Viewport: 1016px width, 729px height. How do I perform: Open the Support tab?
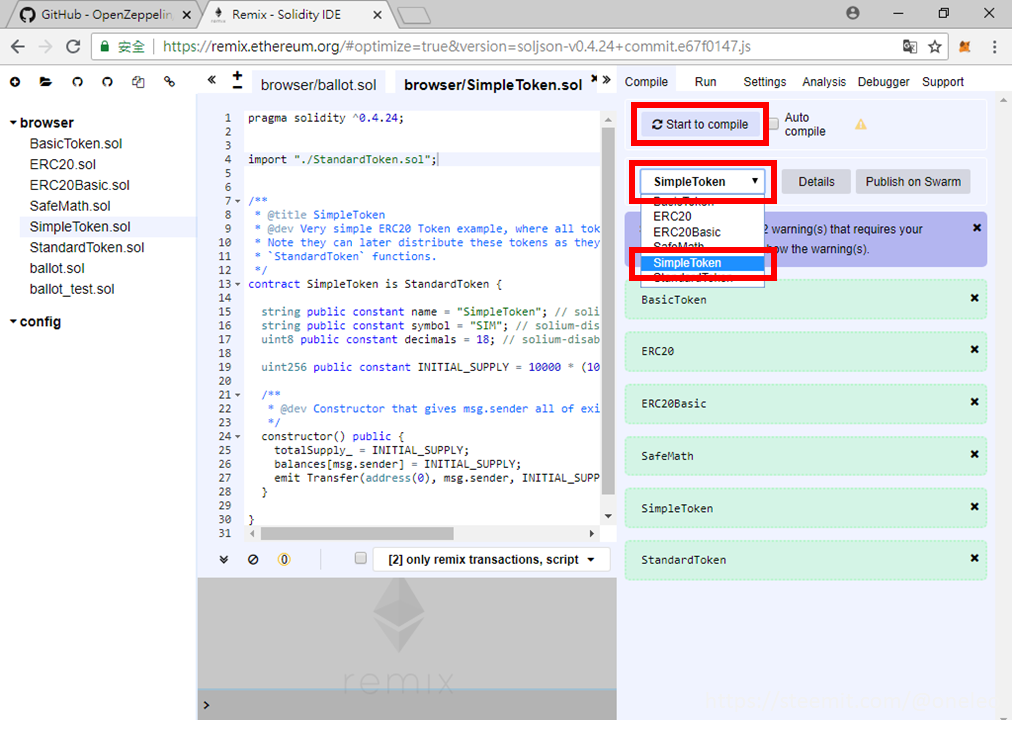click(943, 82)
